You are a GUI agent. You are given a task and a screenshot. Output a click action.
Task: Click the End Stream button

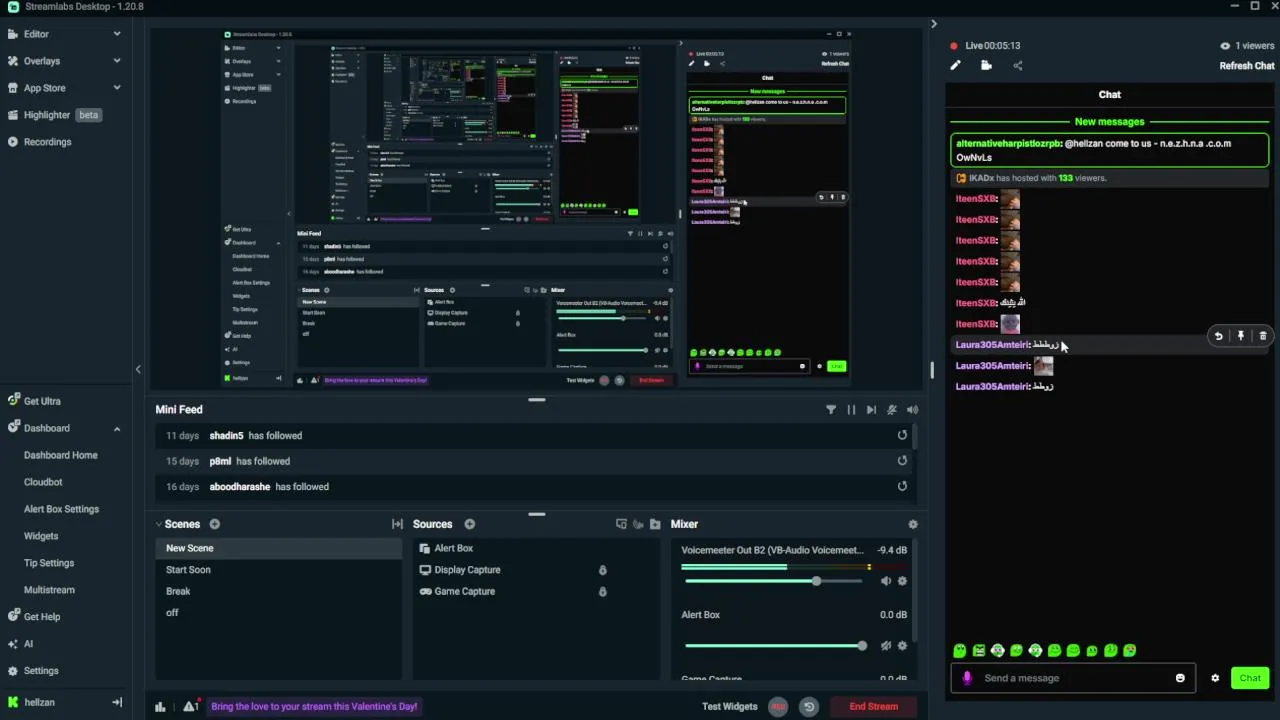pos(874,707)
